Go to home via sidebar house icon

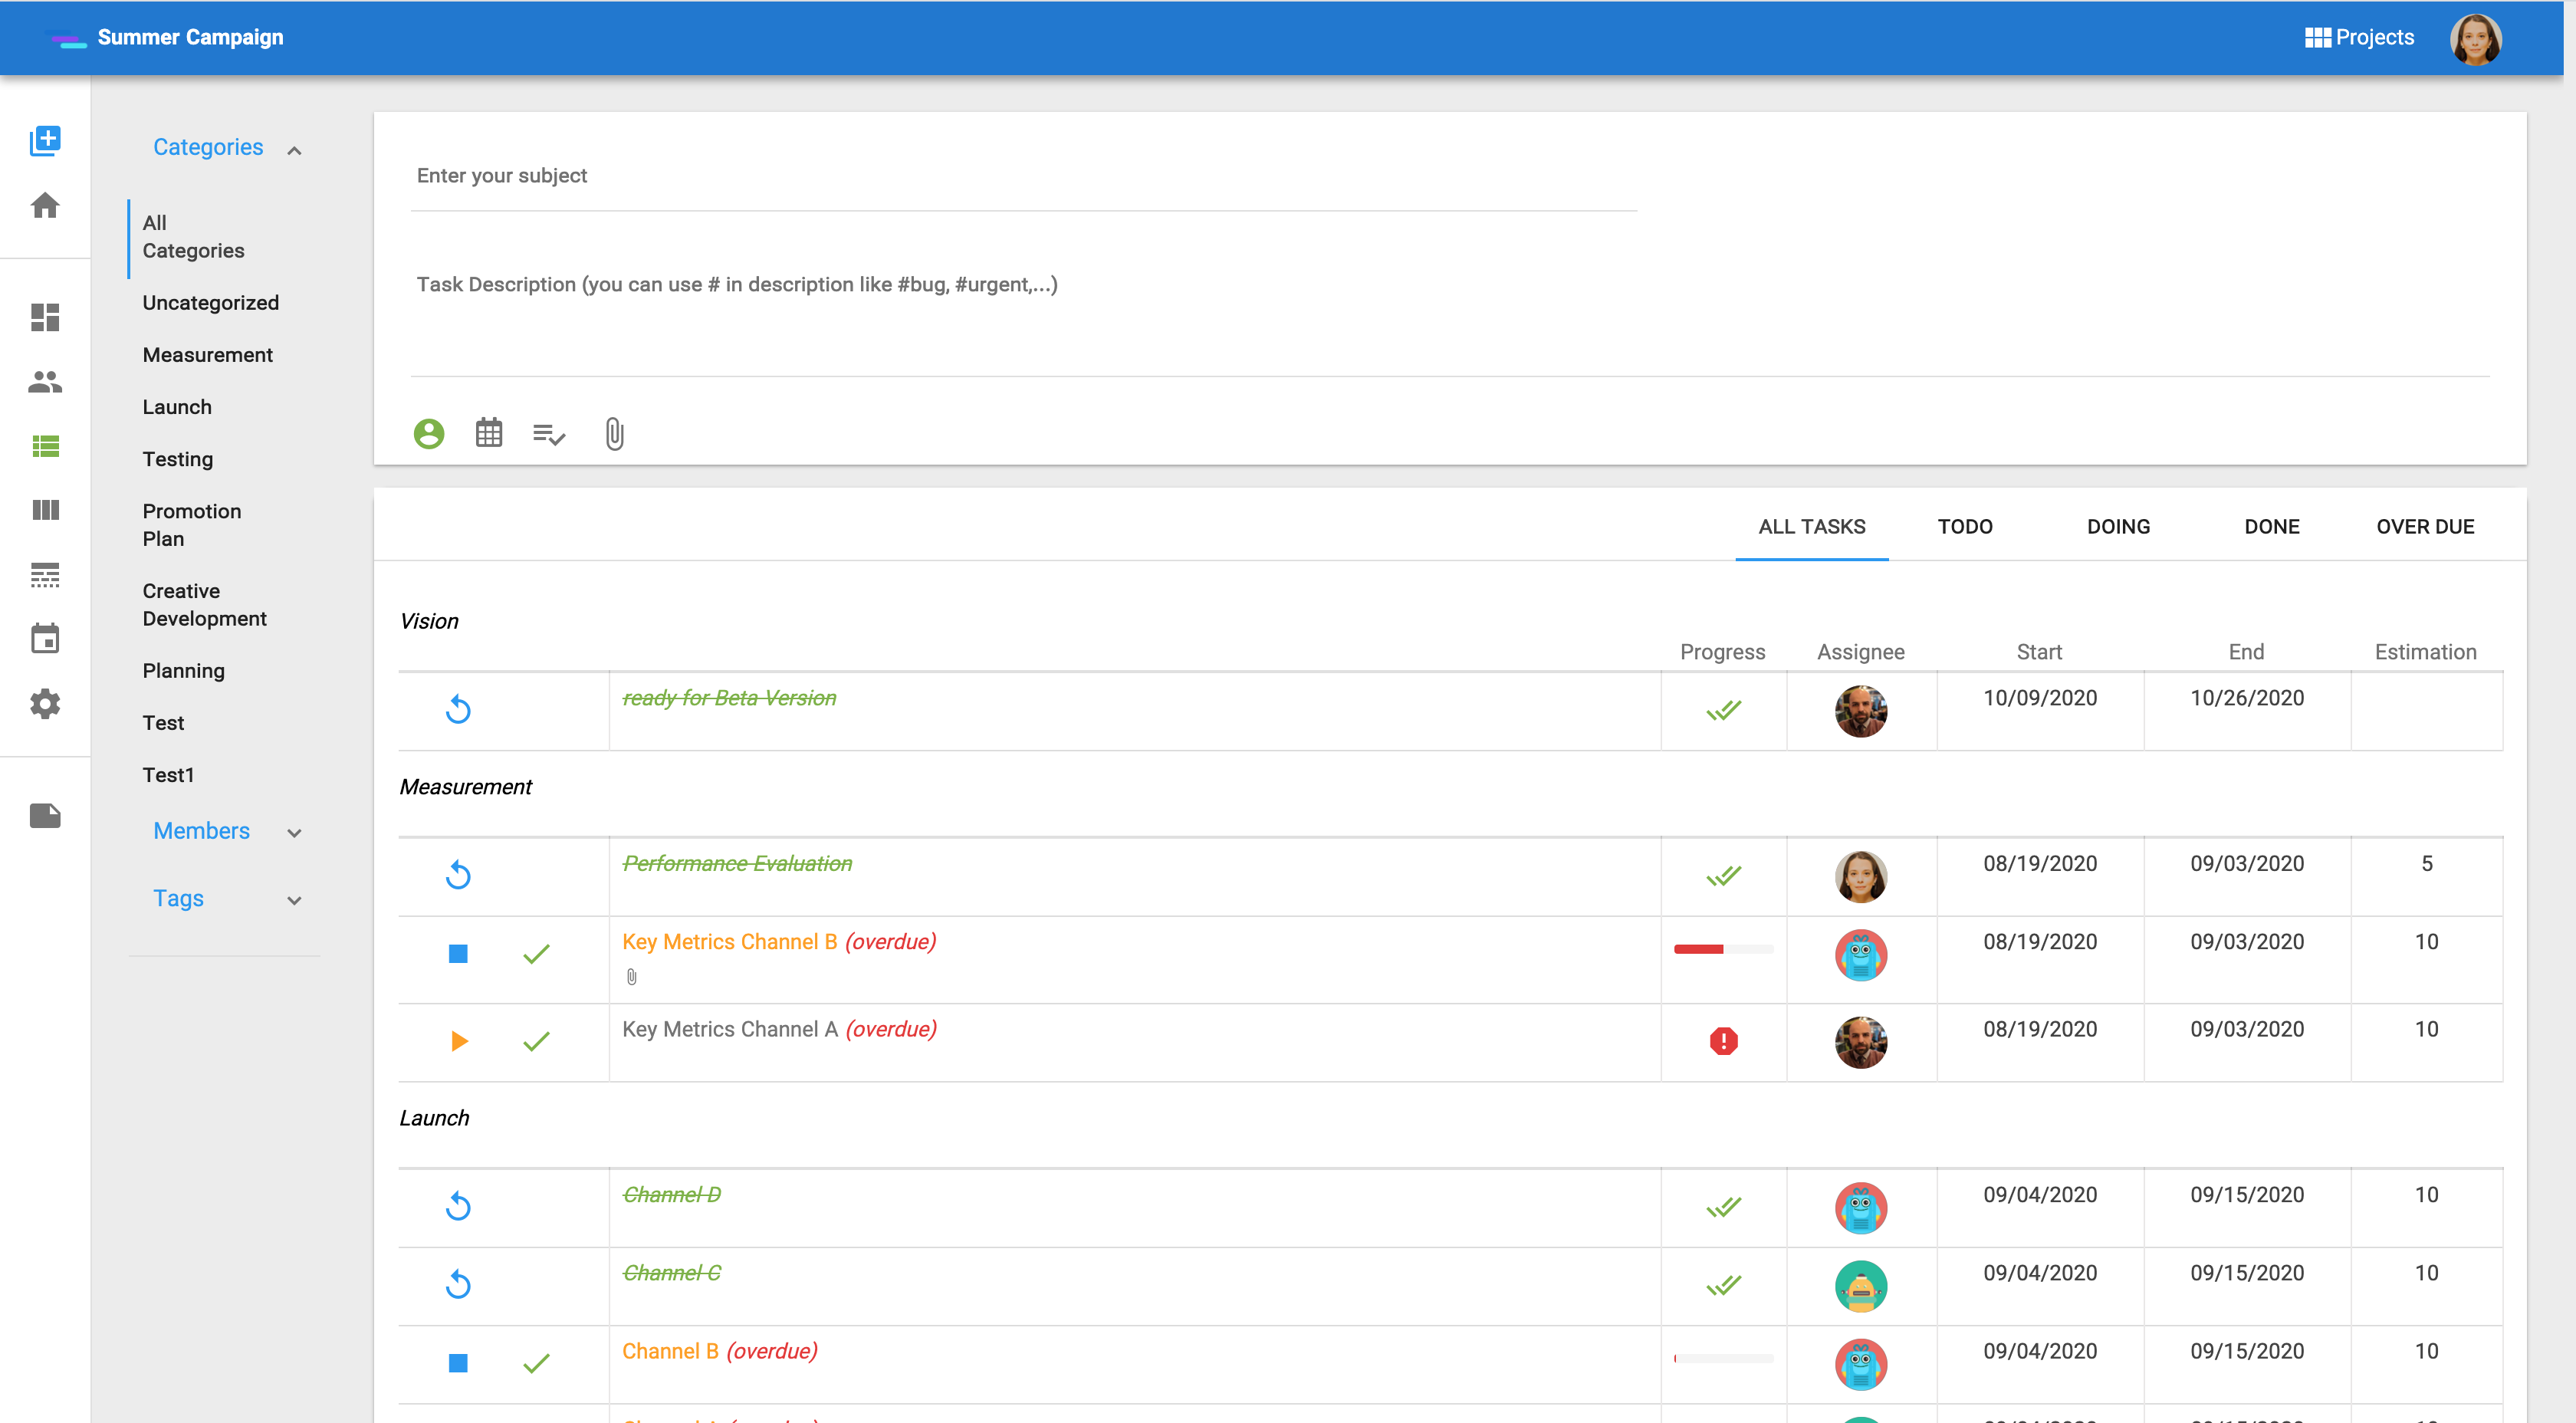point(45,205)
